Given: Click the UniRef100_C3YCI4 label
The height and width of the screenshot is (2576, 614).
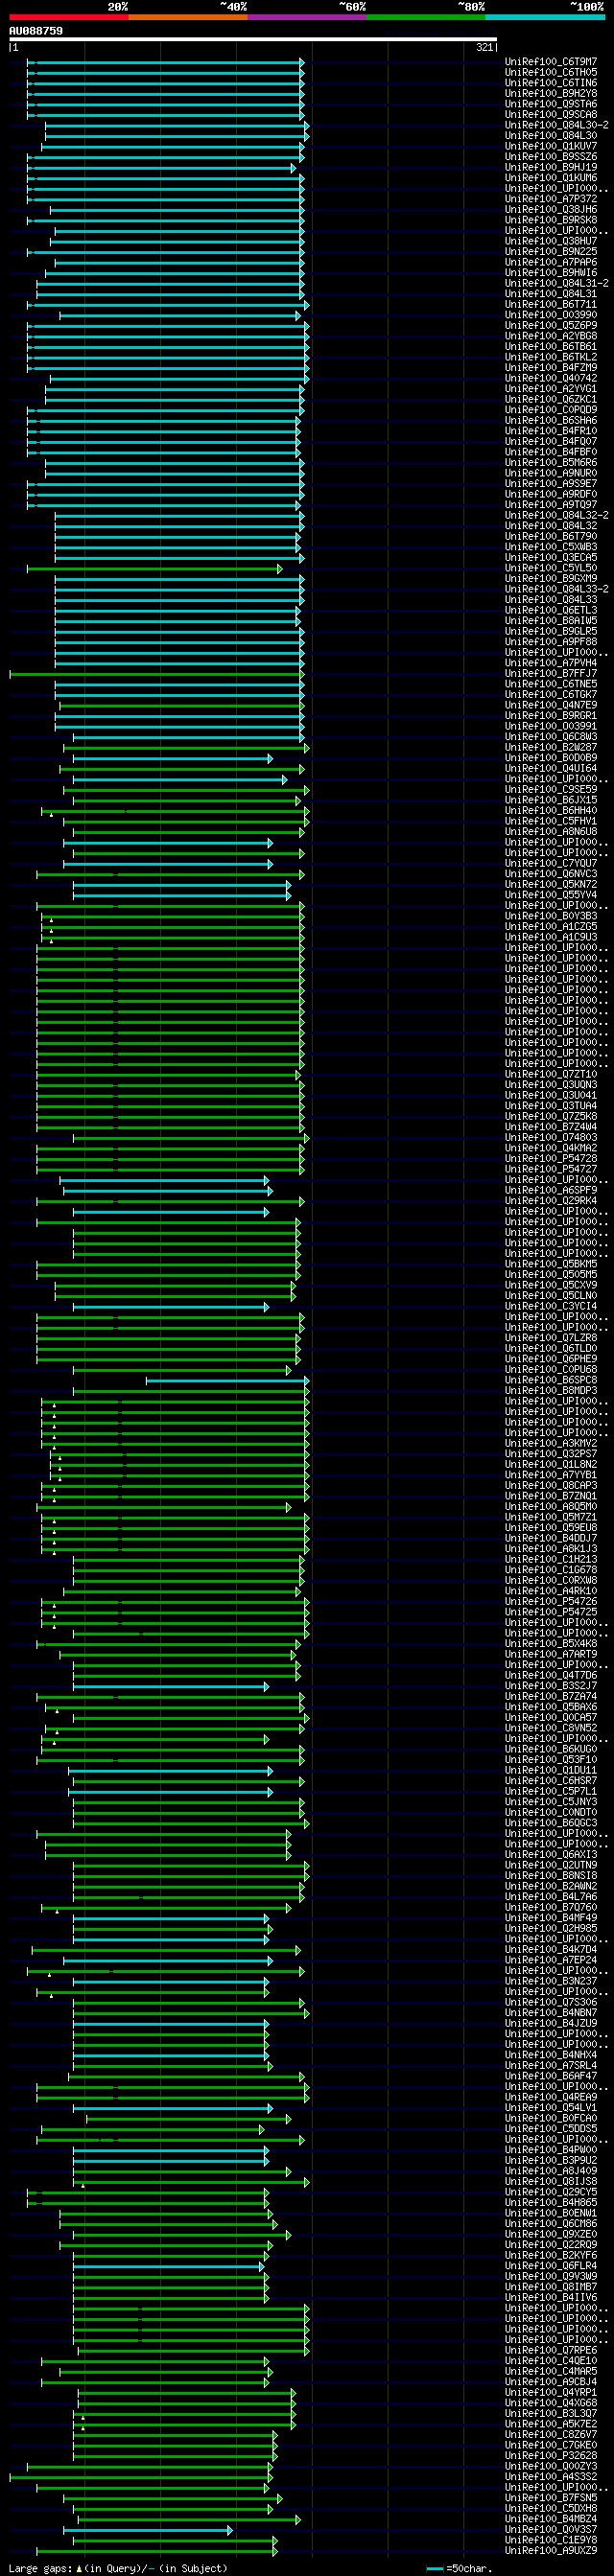Looking at the screenshot, I should (551, 1306).
